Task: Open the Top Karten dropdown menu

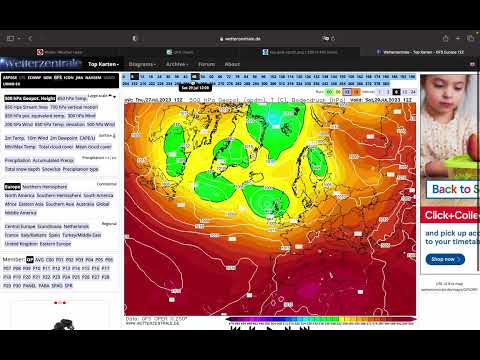Action: point(103,64)
